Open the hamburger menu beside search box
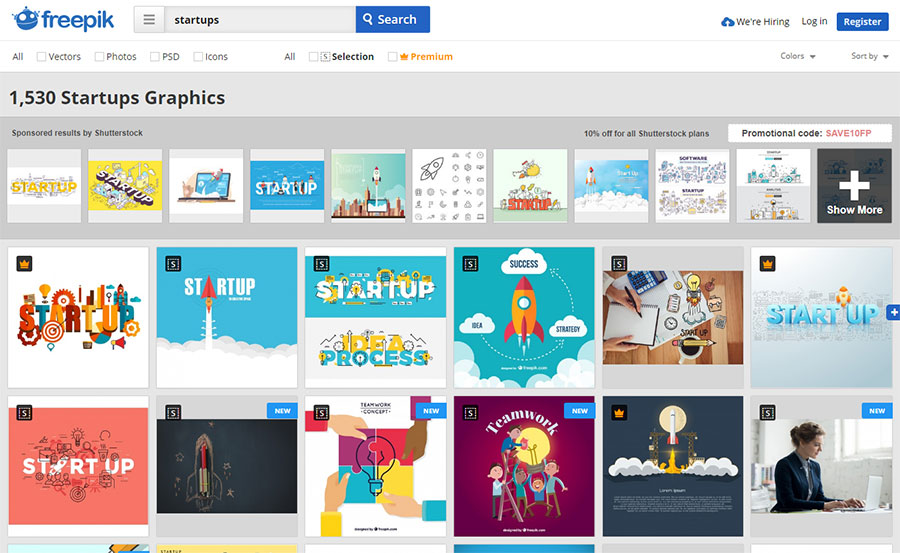 pyautogui.click(x=149, y=20)
